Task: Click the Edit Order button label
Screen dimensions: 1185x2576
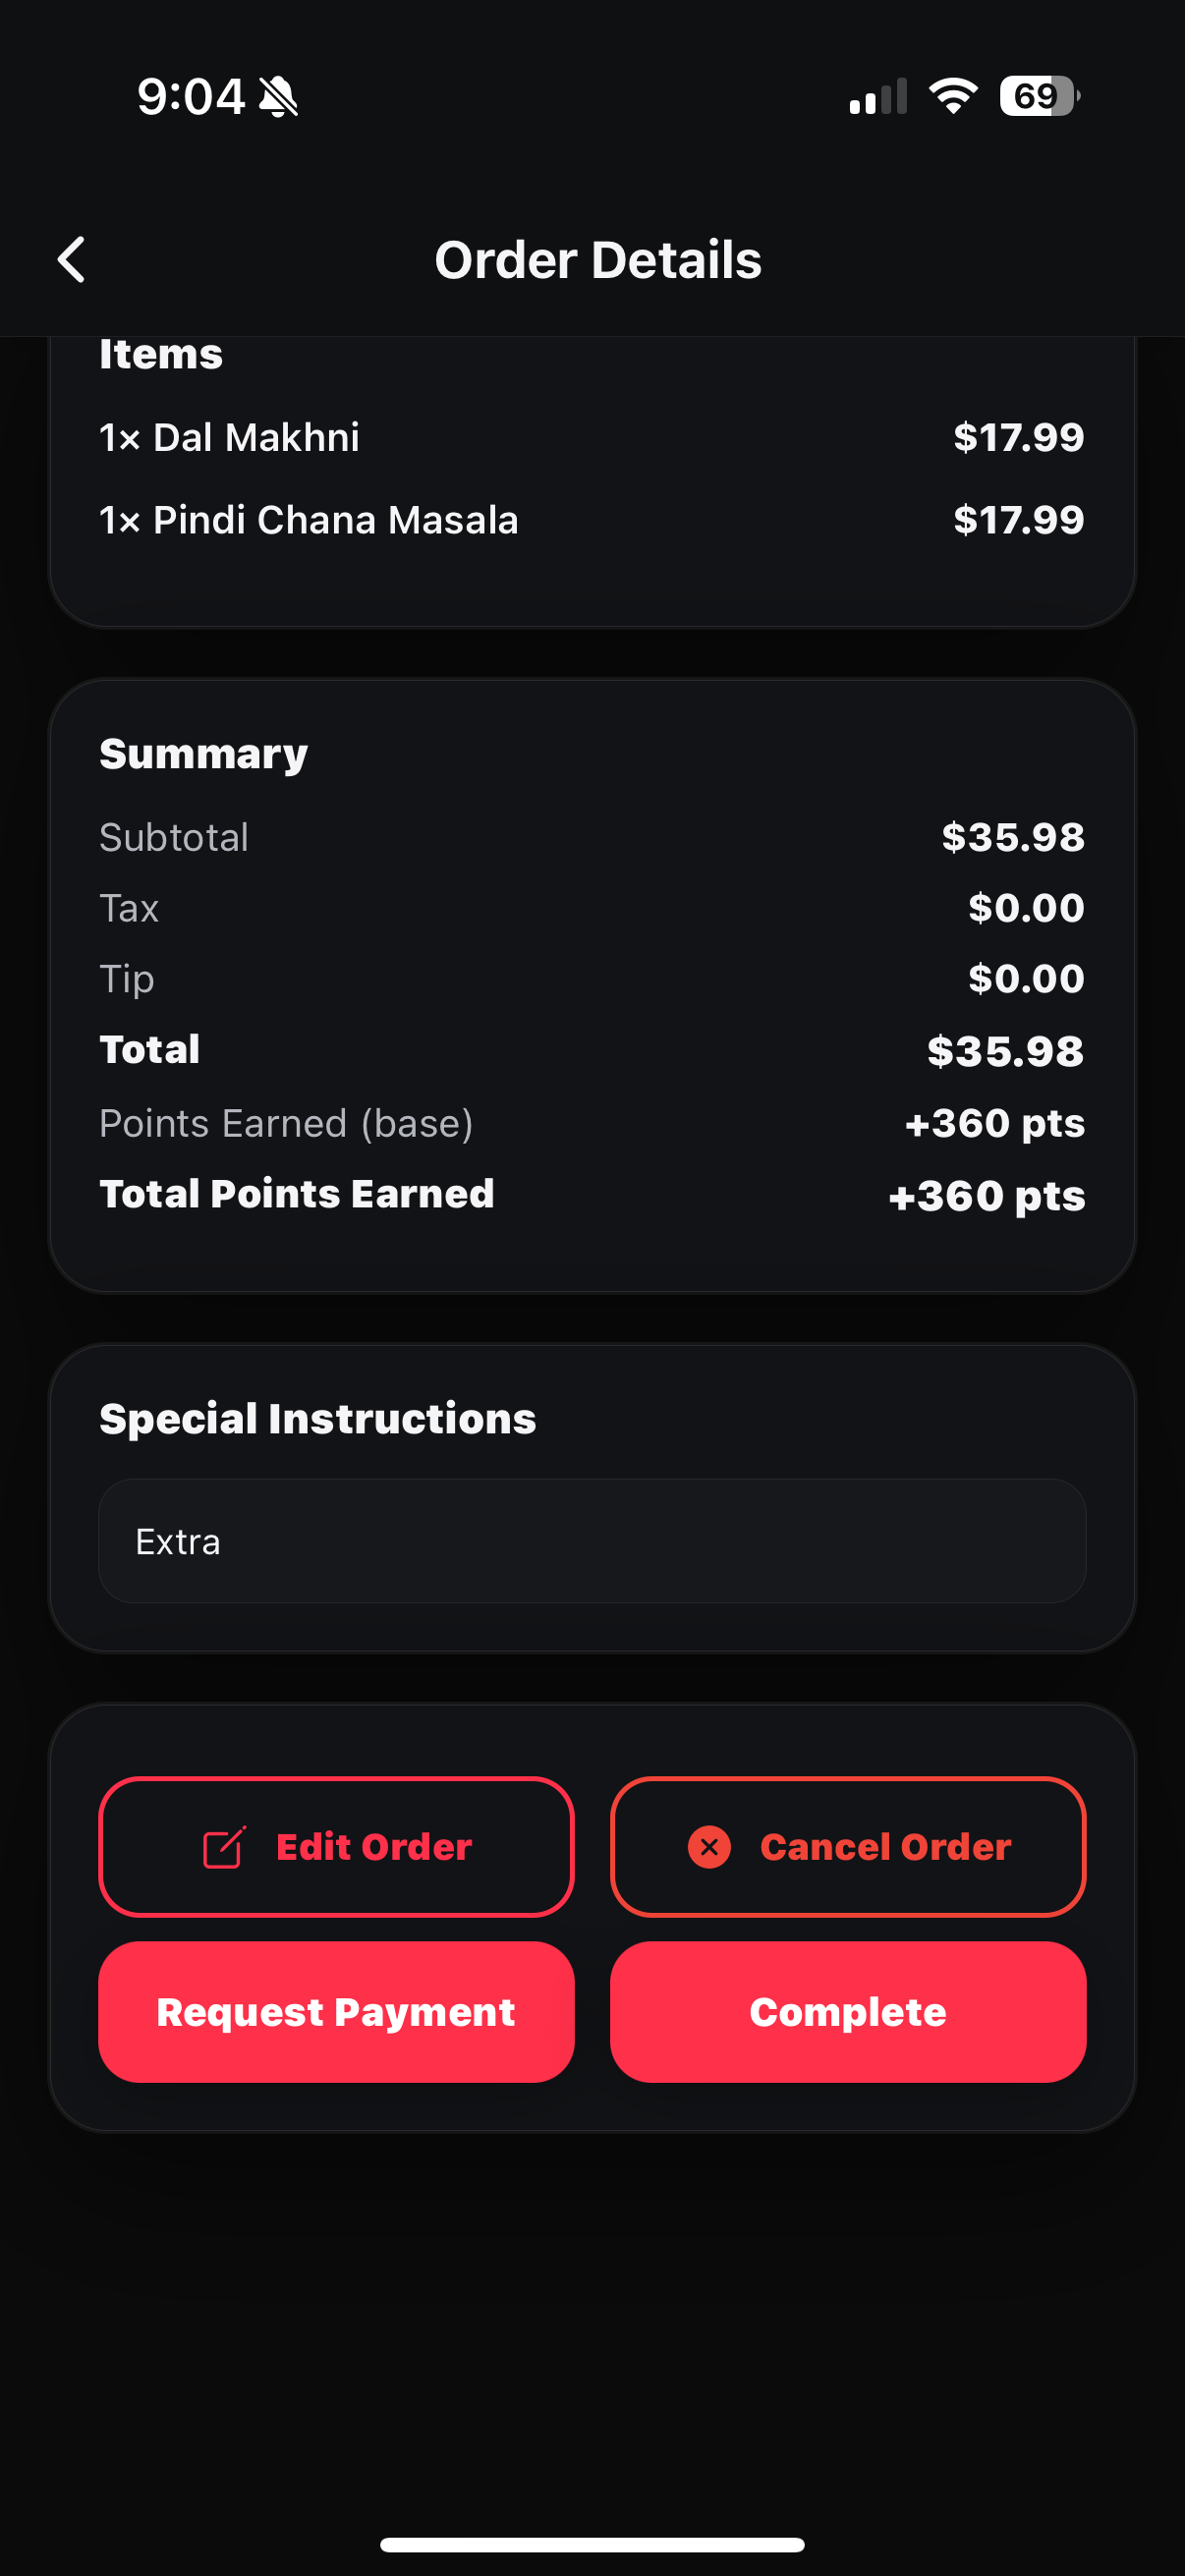Action: [373, 1847]
